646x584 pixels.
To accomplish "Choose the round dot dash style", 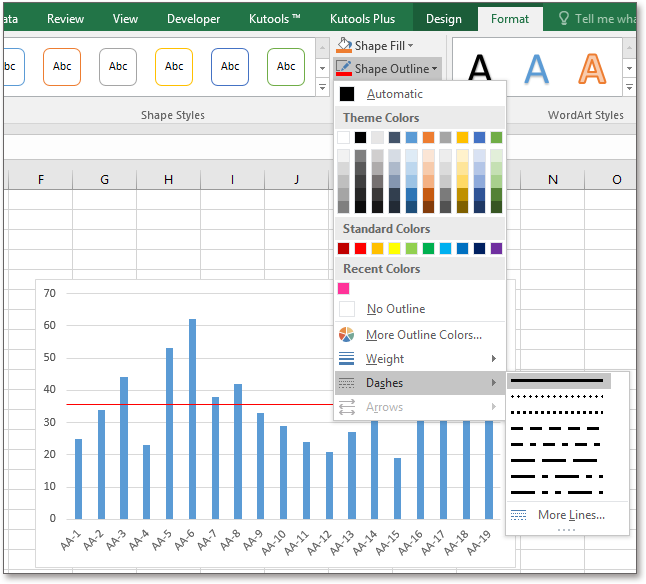I will (x=558, y=397).
